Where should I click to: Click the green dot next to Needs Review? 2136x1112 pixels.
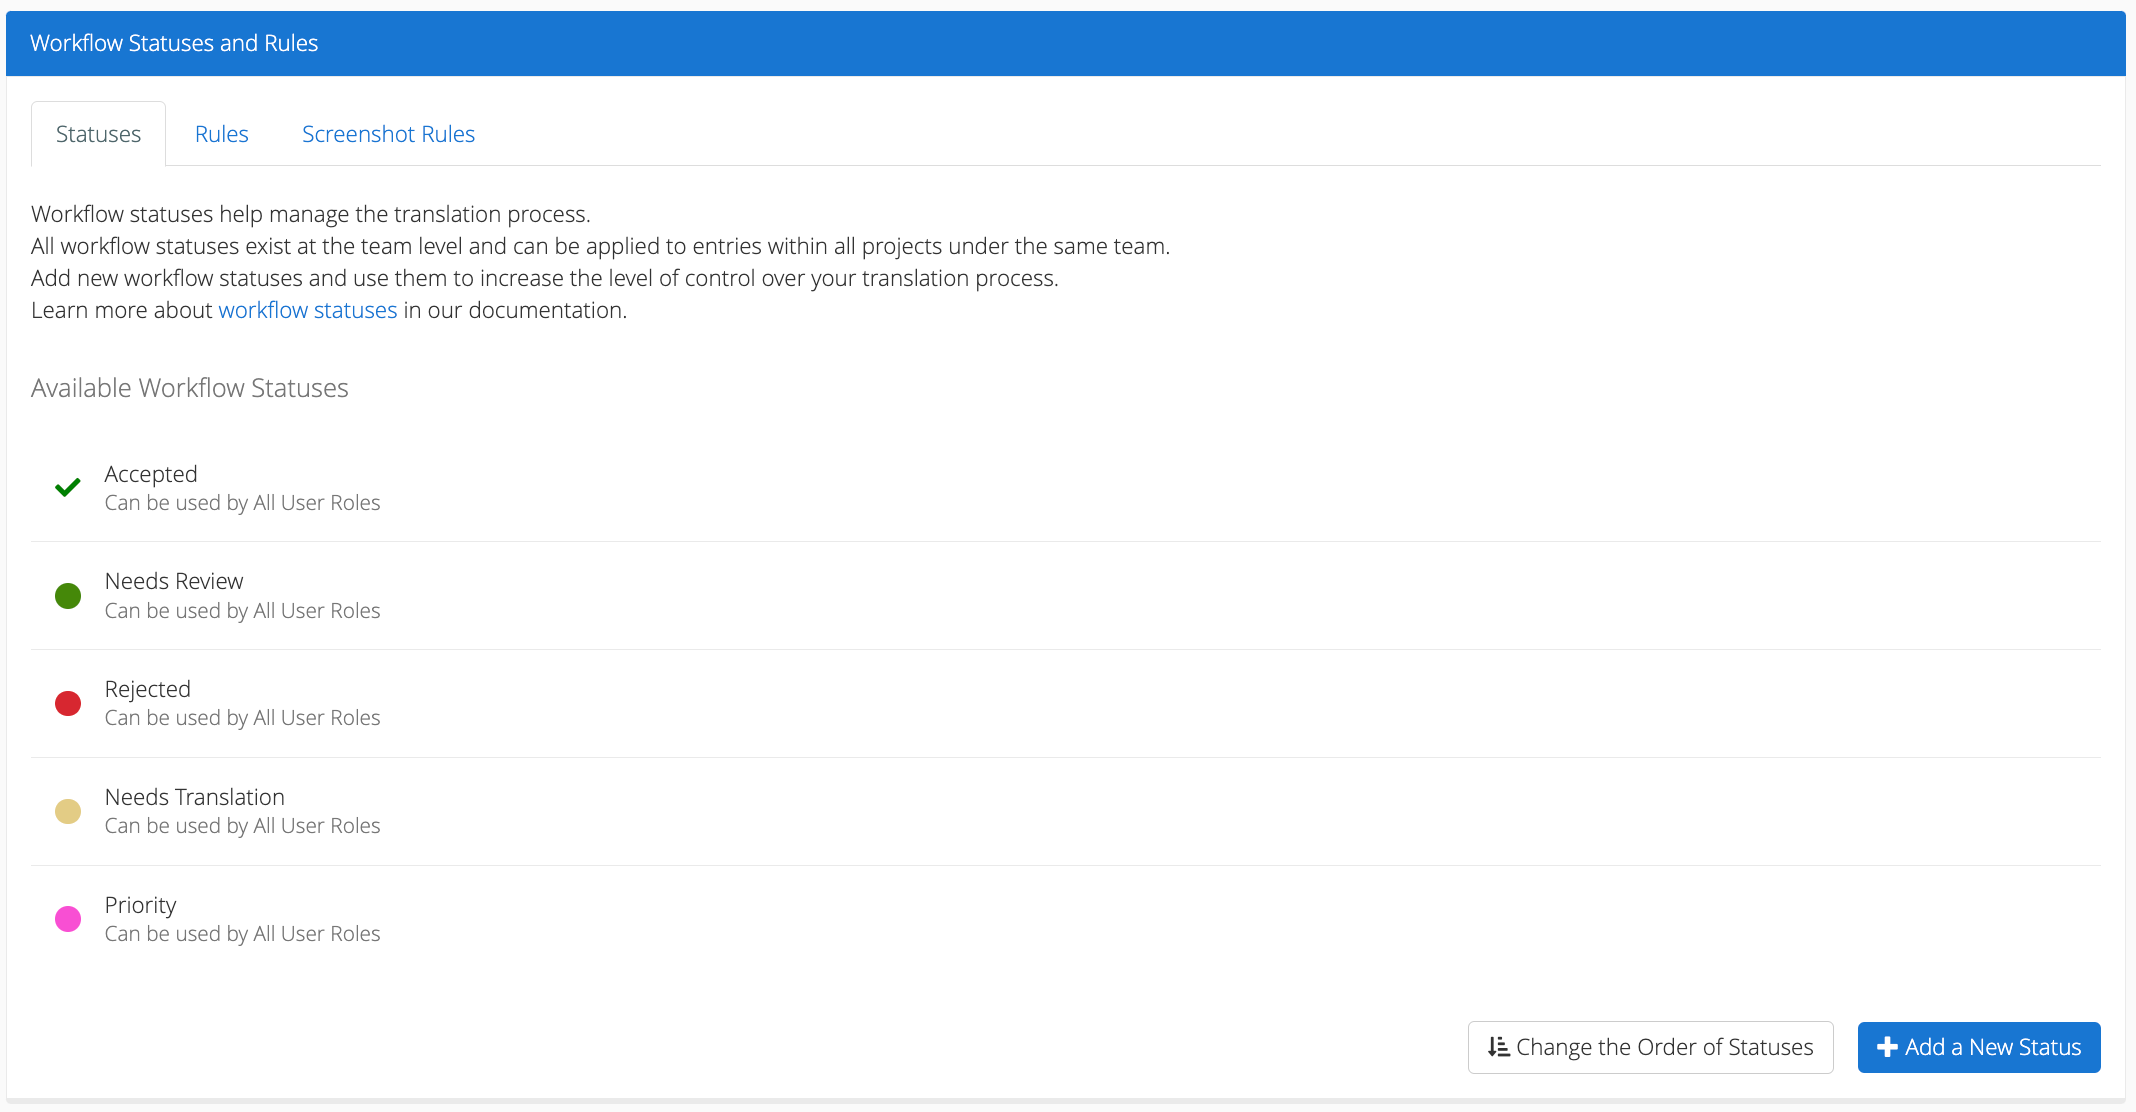[x=68, y=596]
